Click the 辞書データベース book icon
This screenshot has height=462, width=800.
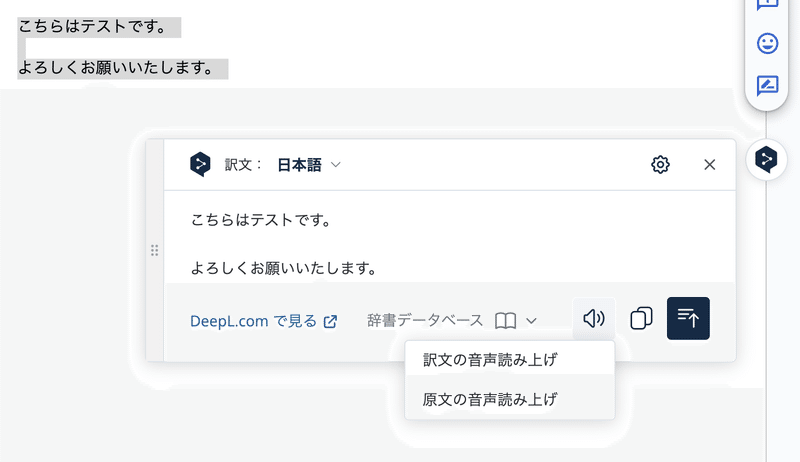[x=506, y=321]
